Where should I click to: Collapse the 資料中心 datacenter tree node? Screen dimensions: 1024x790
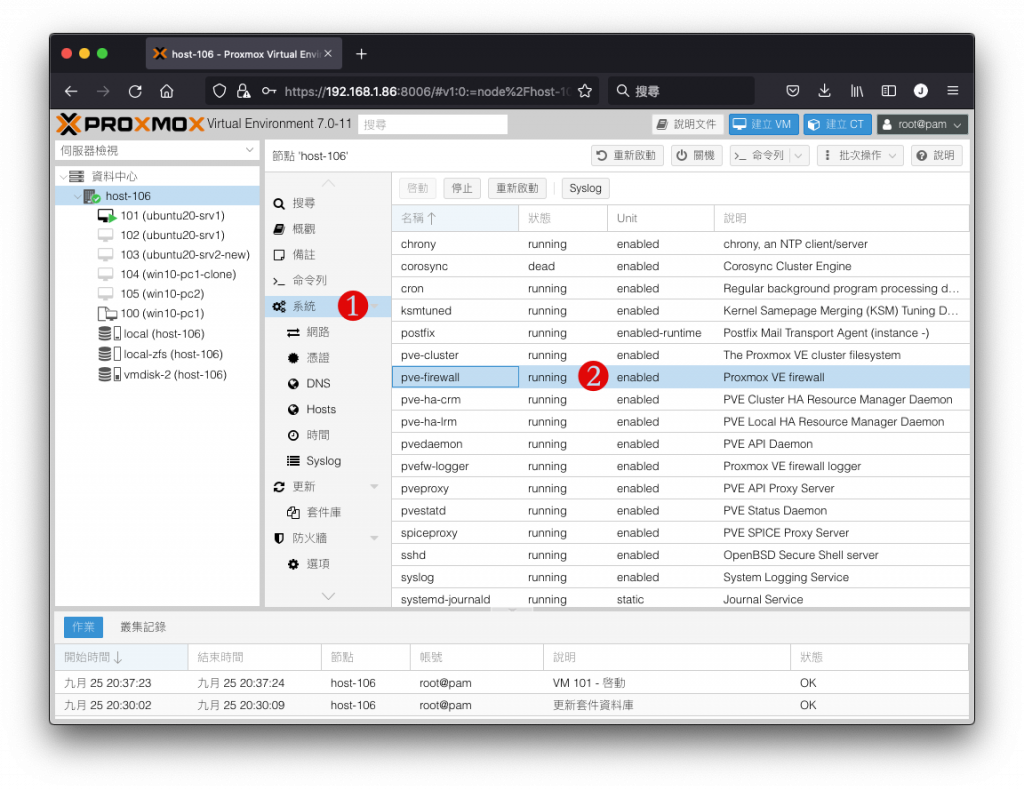click(63, 176)
